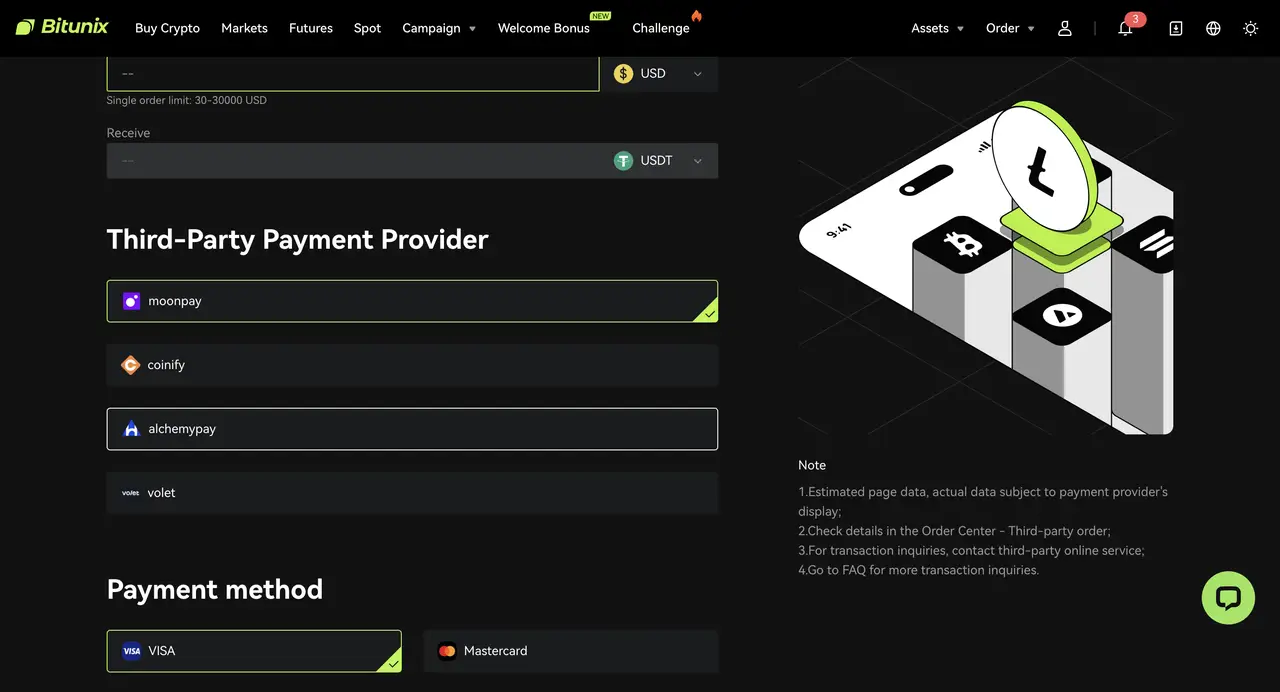Choose Mastercard as payment method
The image size is (1280, 692).
pos(570,650)
